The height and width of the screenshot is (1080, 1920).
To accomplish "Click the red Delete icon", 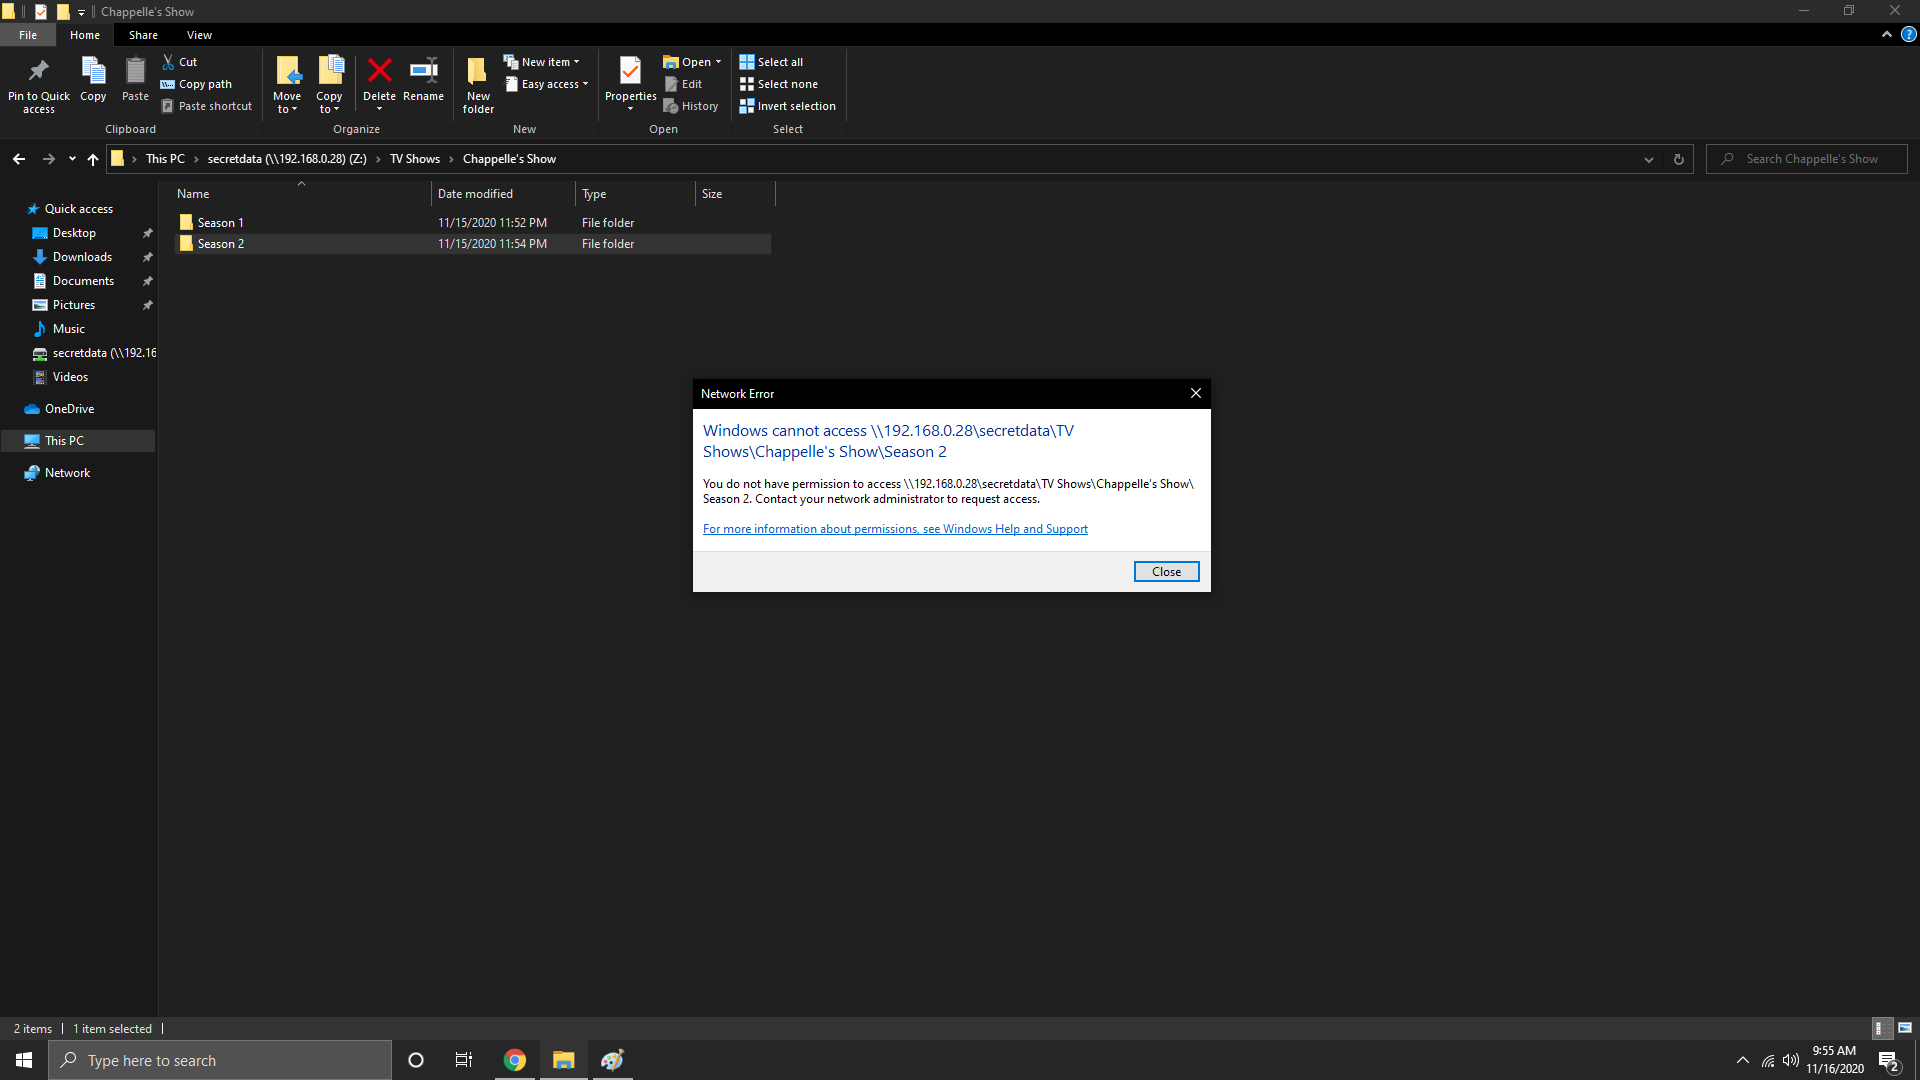I will coord(379,72).
